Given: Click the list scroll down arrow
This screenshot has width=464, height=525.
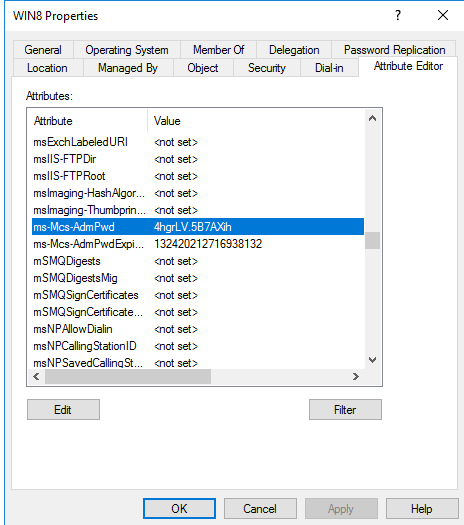Looking at the screenshot, I should pos(372,360).
